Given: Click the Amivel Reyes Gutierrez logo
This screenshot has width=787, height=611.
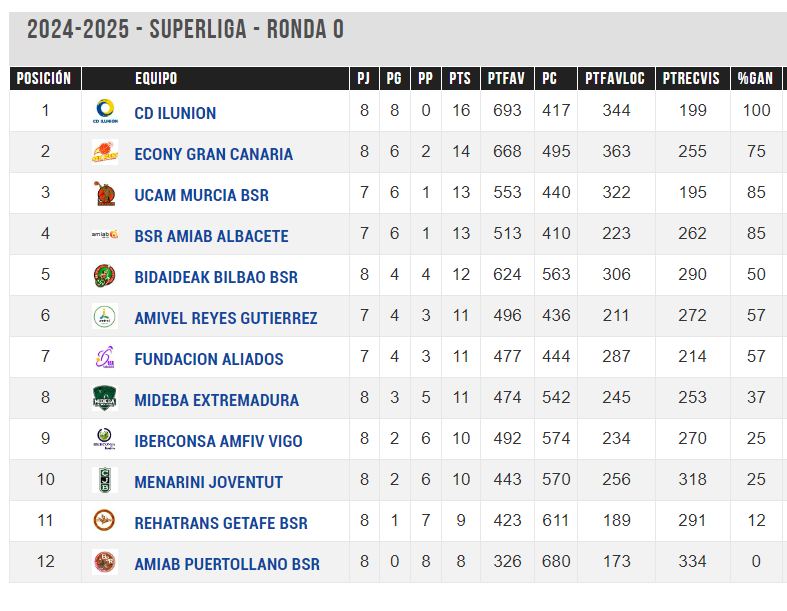Looking at the screenshot, I should 105,316.
